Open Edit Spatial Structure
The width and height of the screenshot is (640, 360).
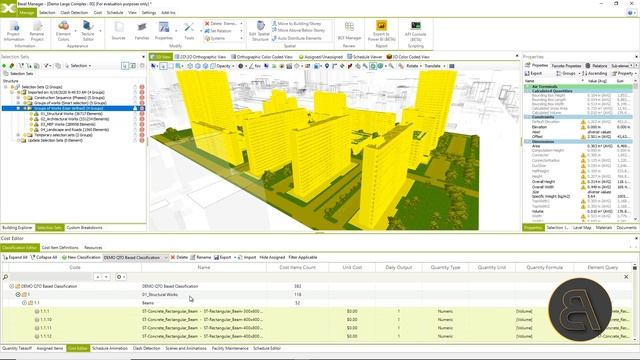tap(260, 31)
